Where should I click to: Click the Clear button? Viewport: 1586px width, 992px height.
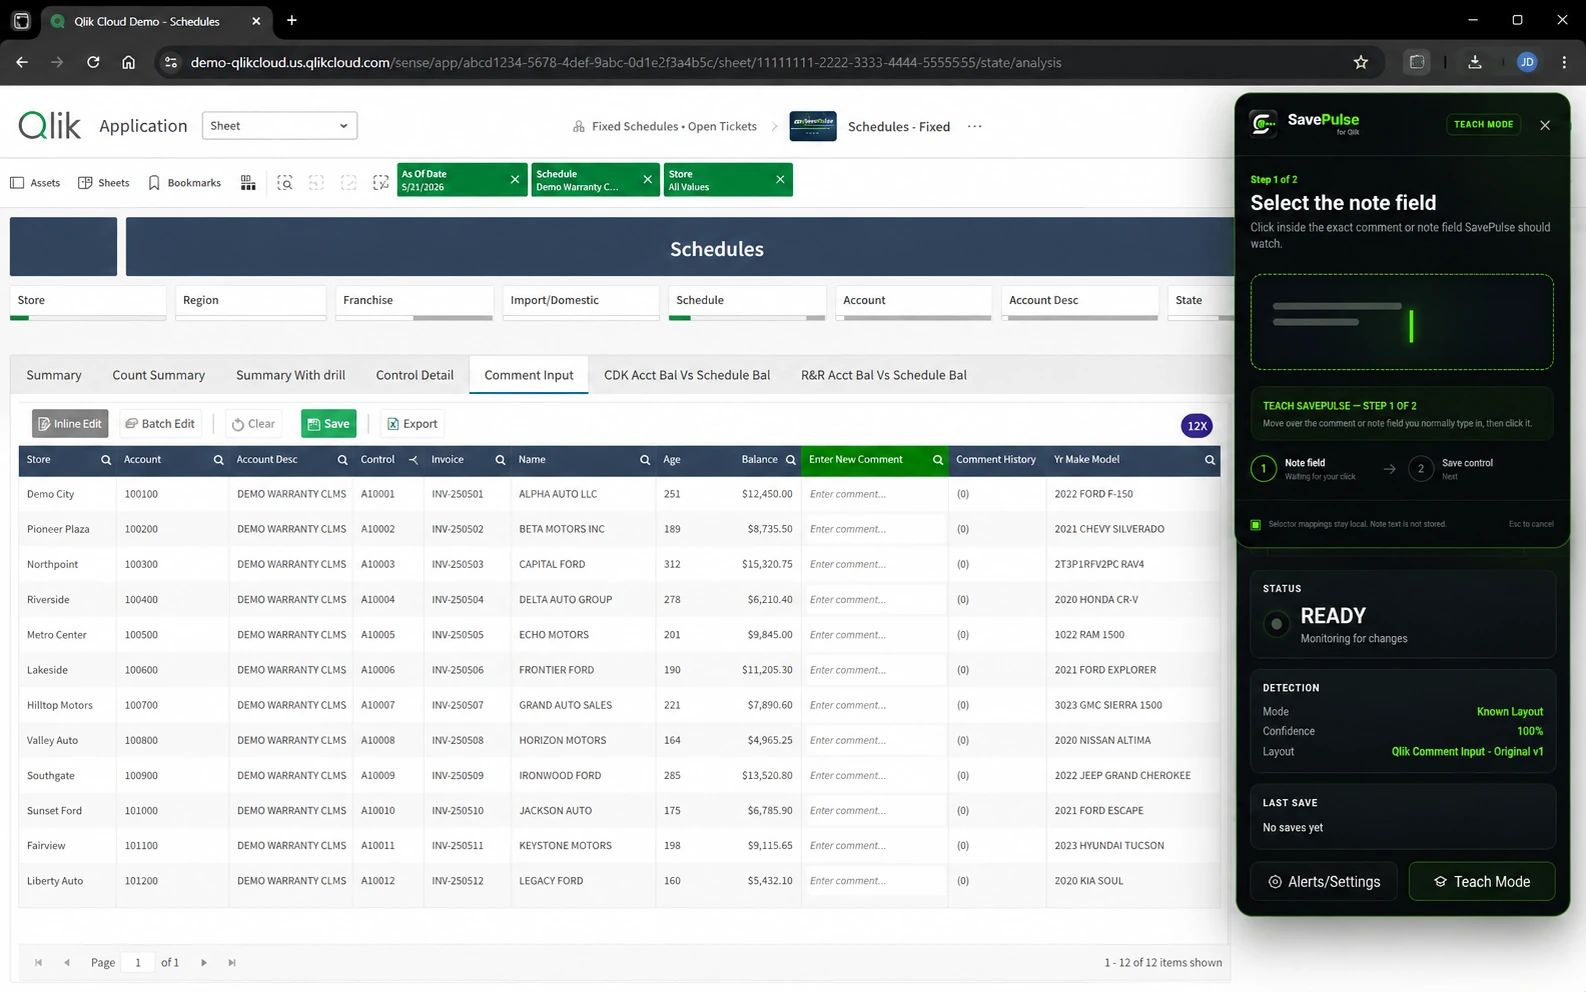254,424
